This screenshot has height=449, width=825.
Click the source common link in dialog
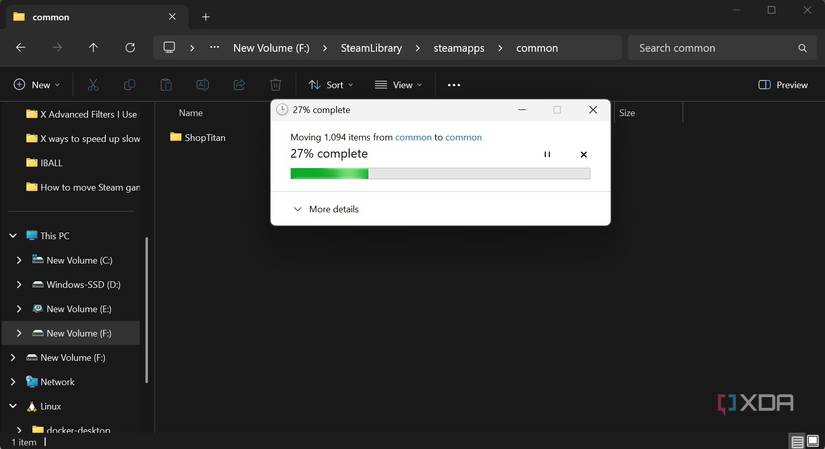[413, 137]
